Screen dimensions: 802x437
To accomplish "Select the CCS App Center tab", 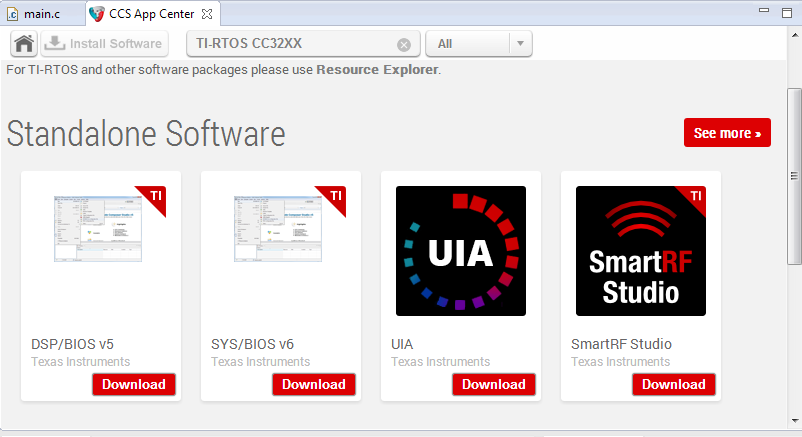I will pos(151,14).
